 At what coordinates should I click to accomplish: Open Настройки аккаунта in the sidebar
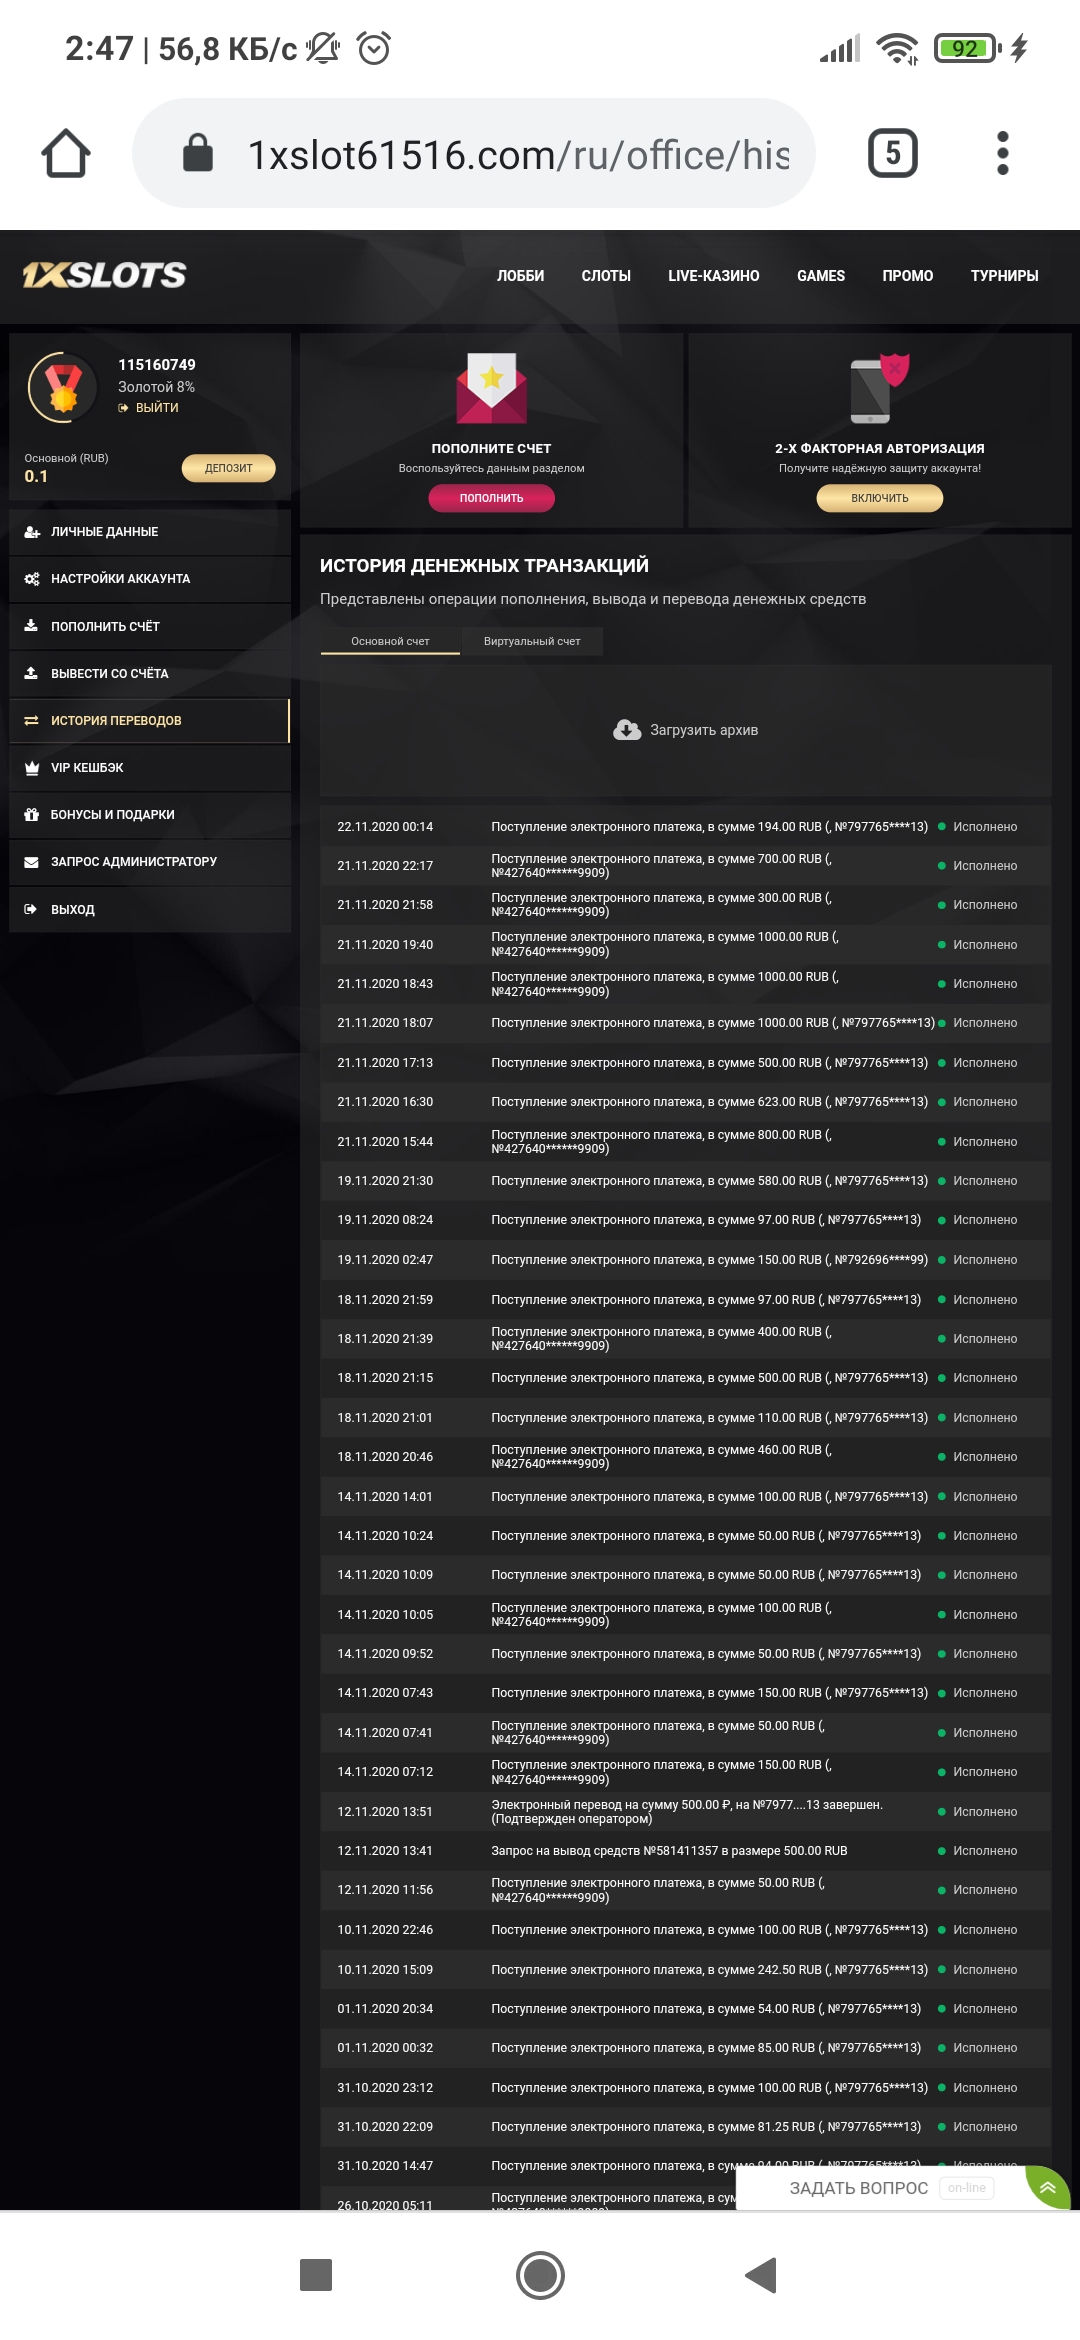[120, 579]
